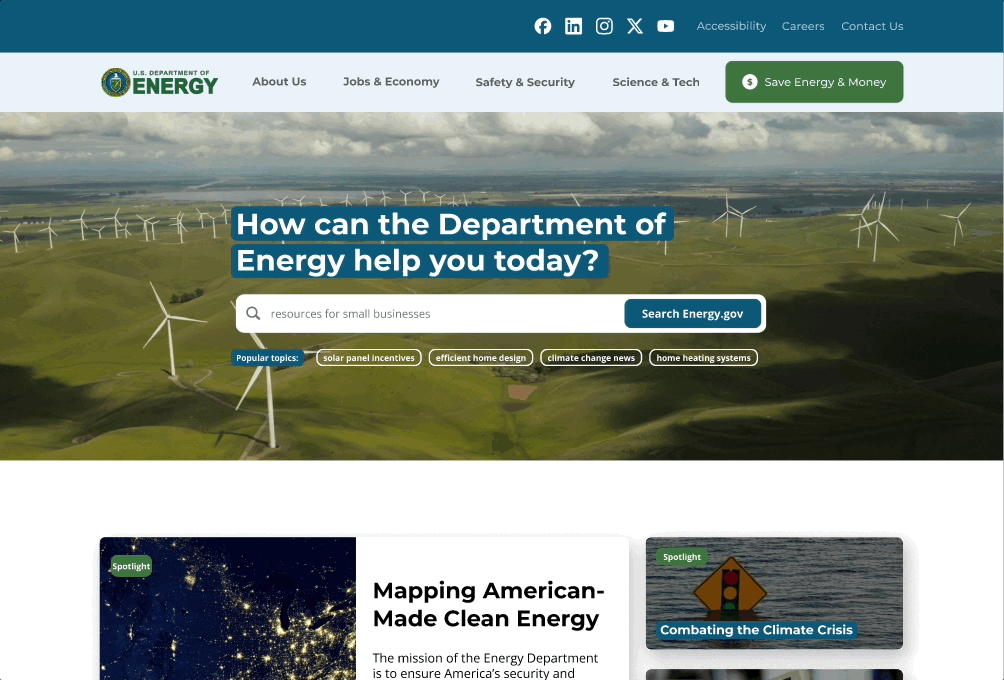1004x680 pixels.
Task: Click the night-lights map spotlight image
Action: (x=228, y=608)
